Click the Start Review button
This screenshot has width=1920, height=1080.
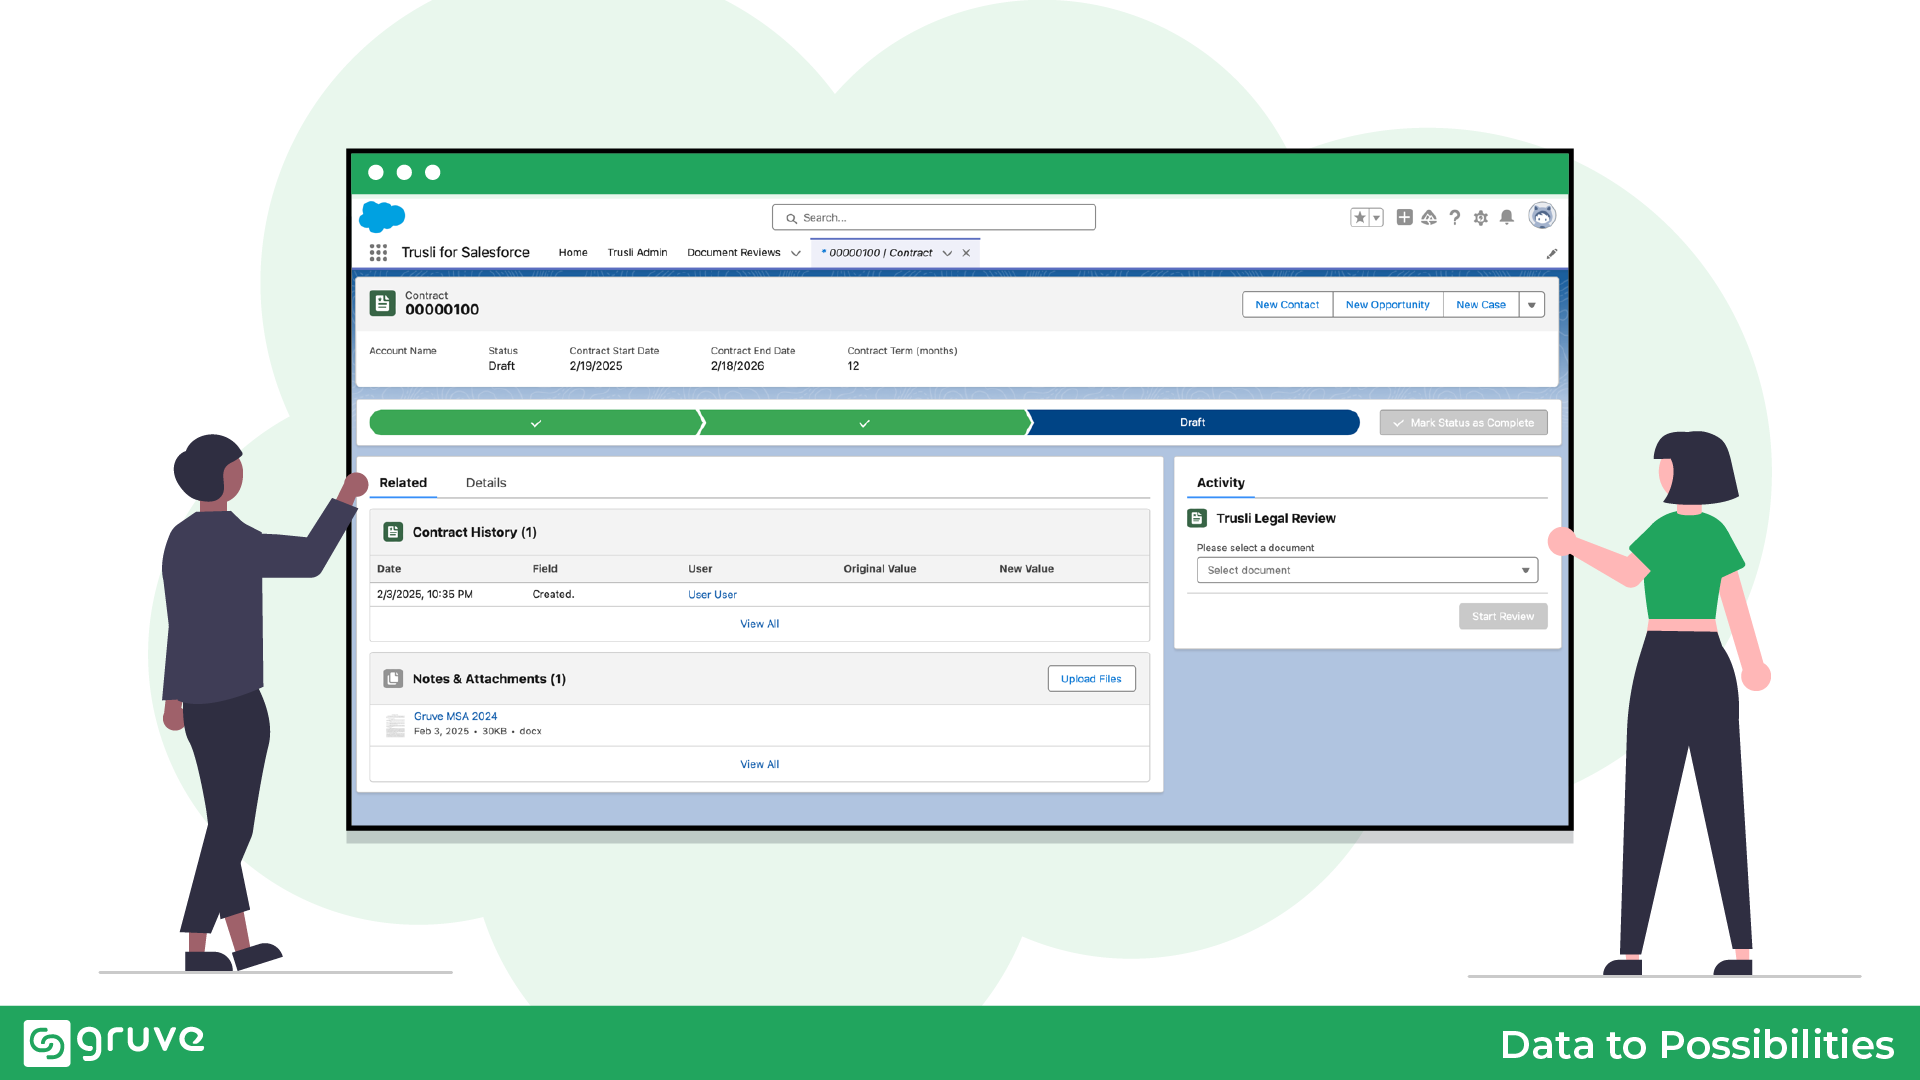pos(1502,616)
